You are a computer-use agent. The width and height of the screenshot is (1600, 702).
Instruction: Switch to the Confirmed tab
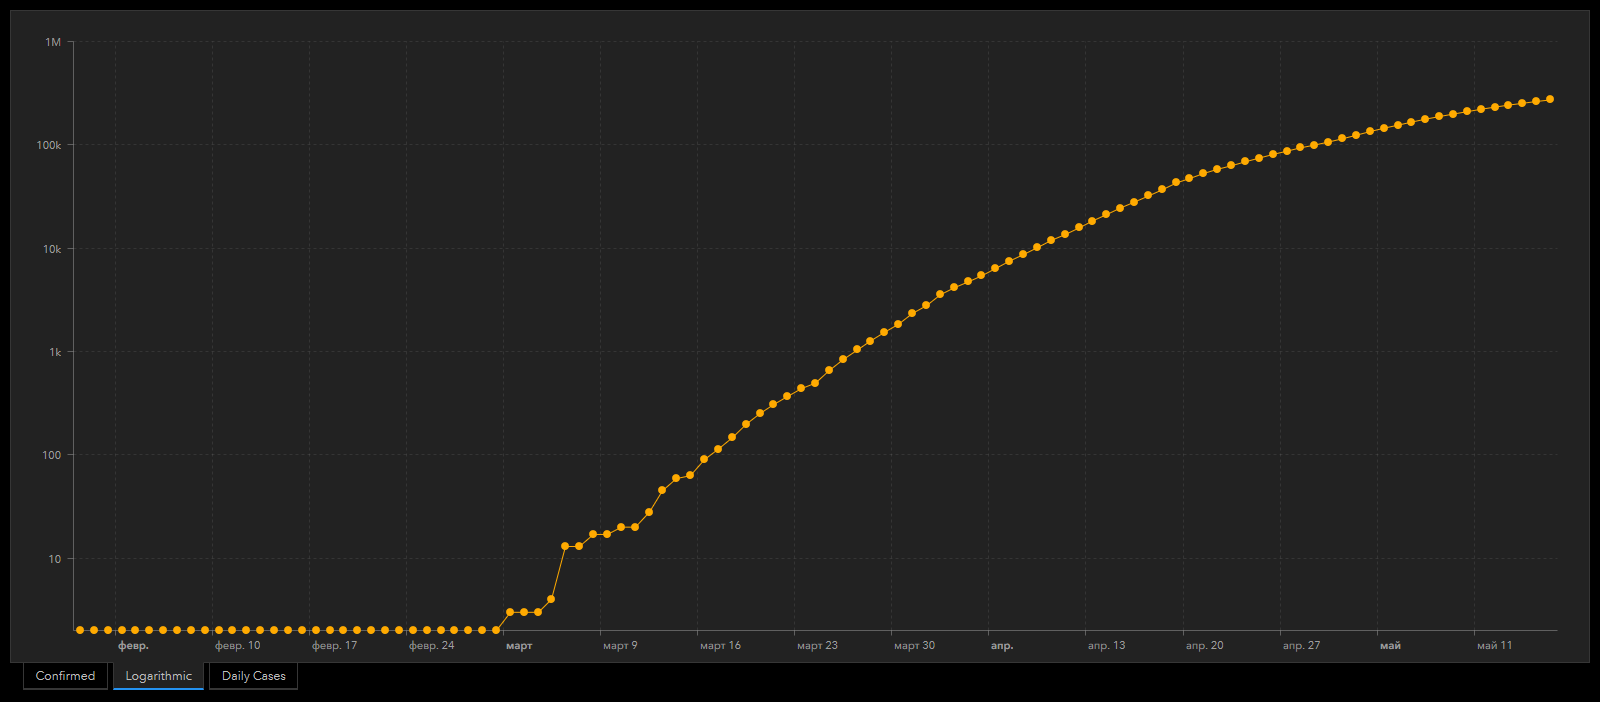pyautogui.click(x=65, y=676)
